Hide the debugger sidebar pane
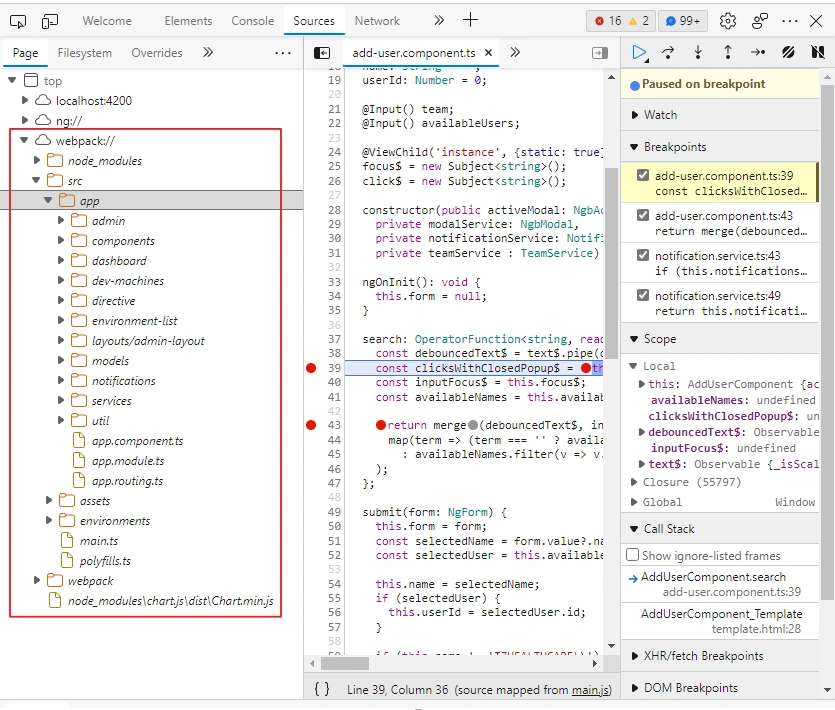The height and width of the screenshot is (710, 835). [600, 53]
